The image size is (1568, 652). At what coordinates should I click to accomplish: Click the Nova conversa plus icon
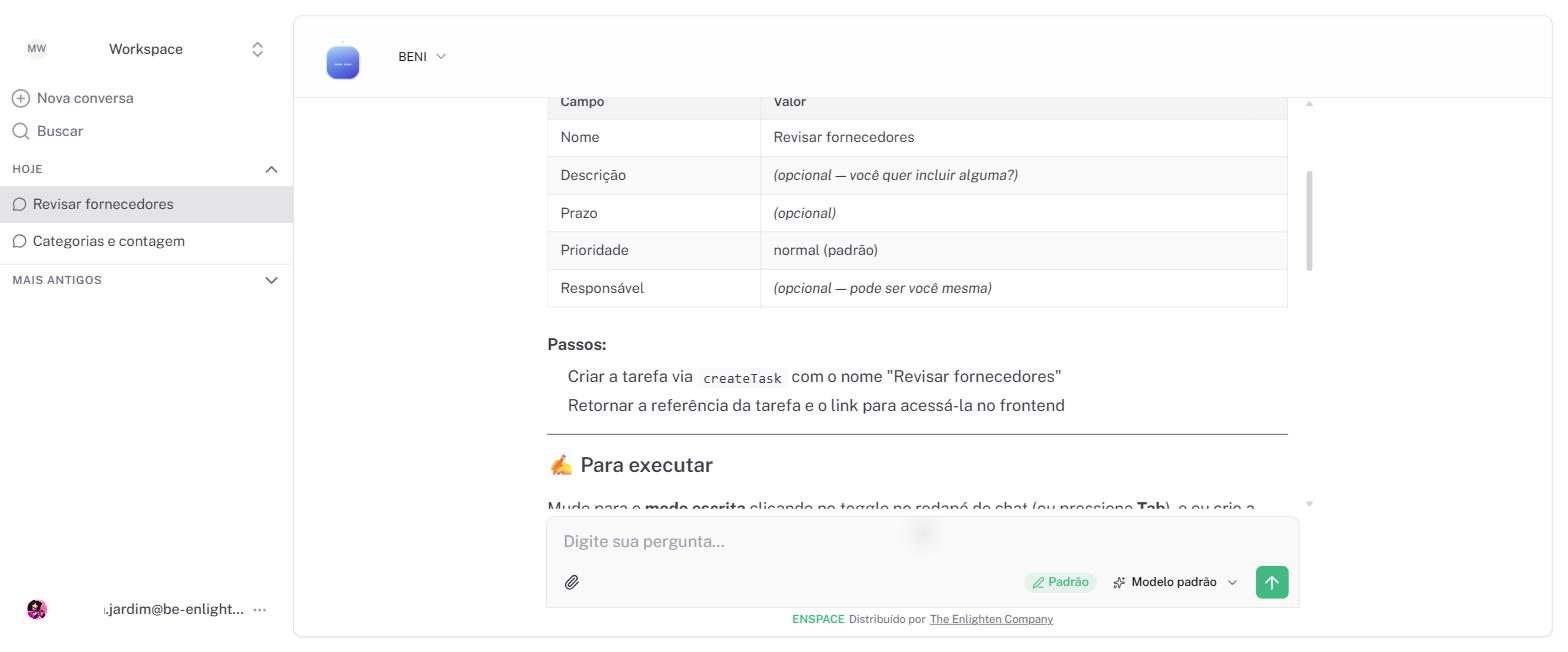click(20, 98)
